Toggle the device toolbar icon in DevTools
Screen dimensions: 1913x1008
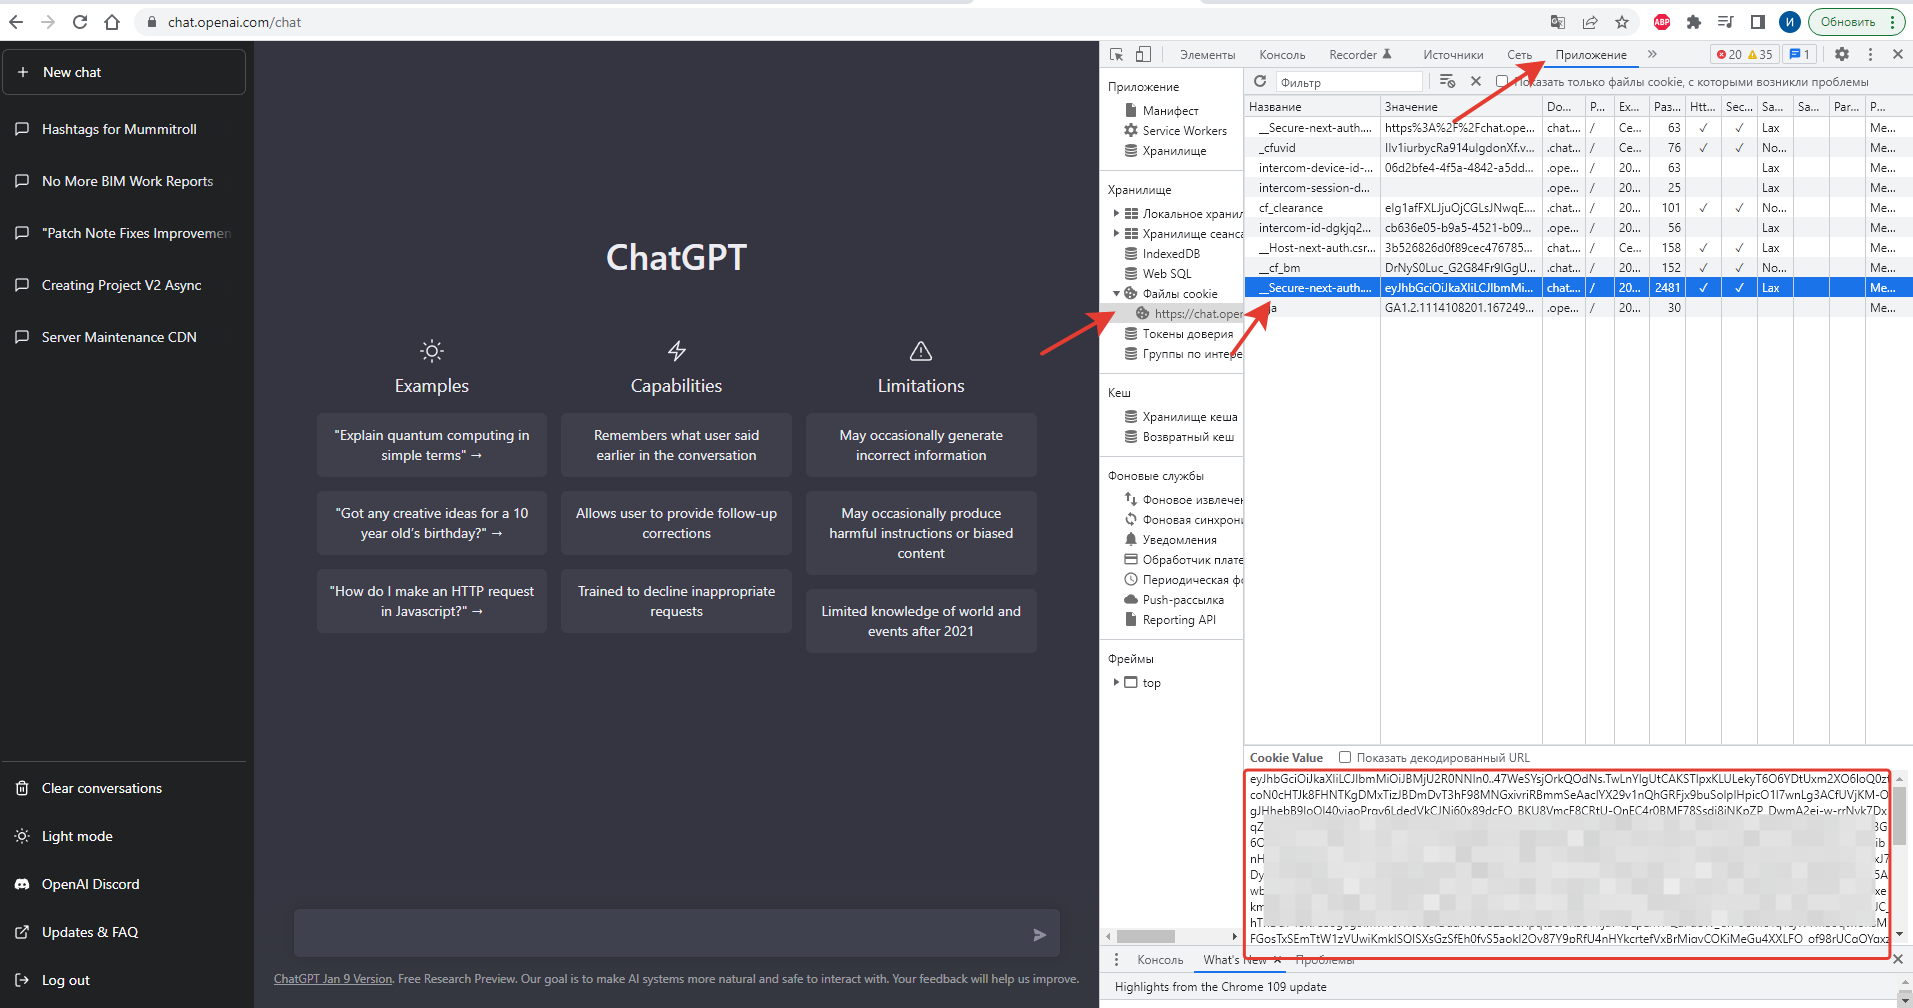[1143, 54]
